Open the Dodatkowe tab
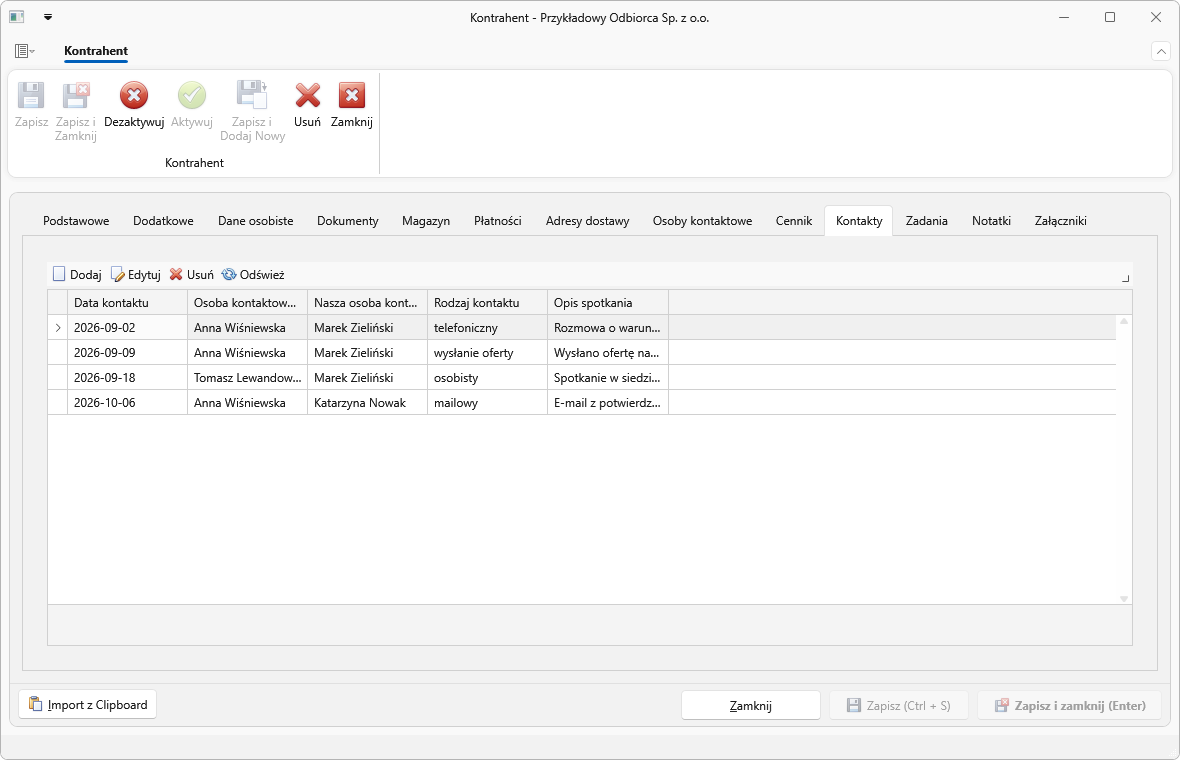 pyautogui.click(x=163, y=220)
